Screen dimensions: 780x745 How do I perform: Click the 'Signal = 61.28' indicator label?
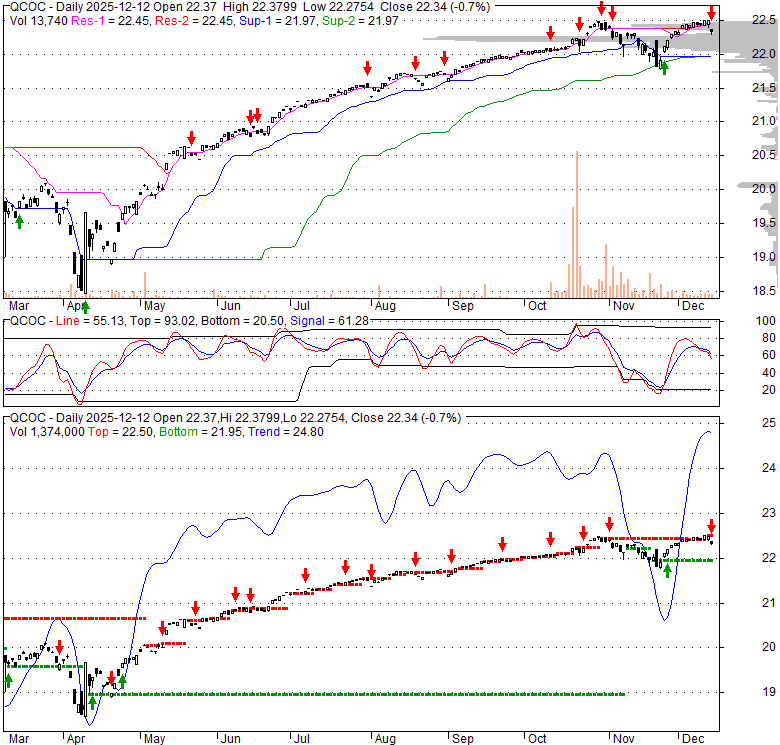(329, 321)
